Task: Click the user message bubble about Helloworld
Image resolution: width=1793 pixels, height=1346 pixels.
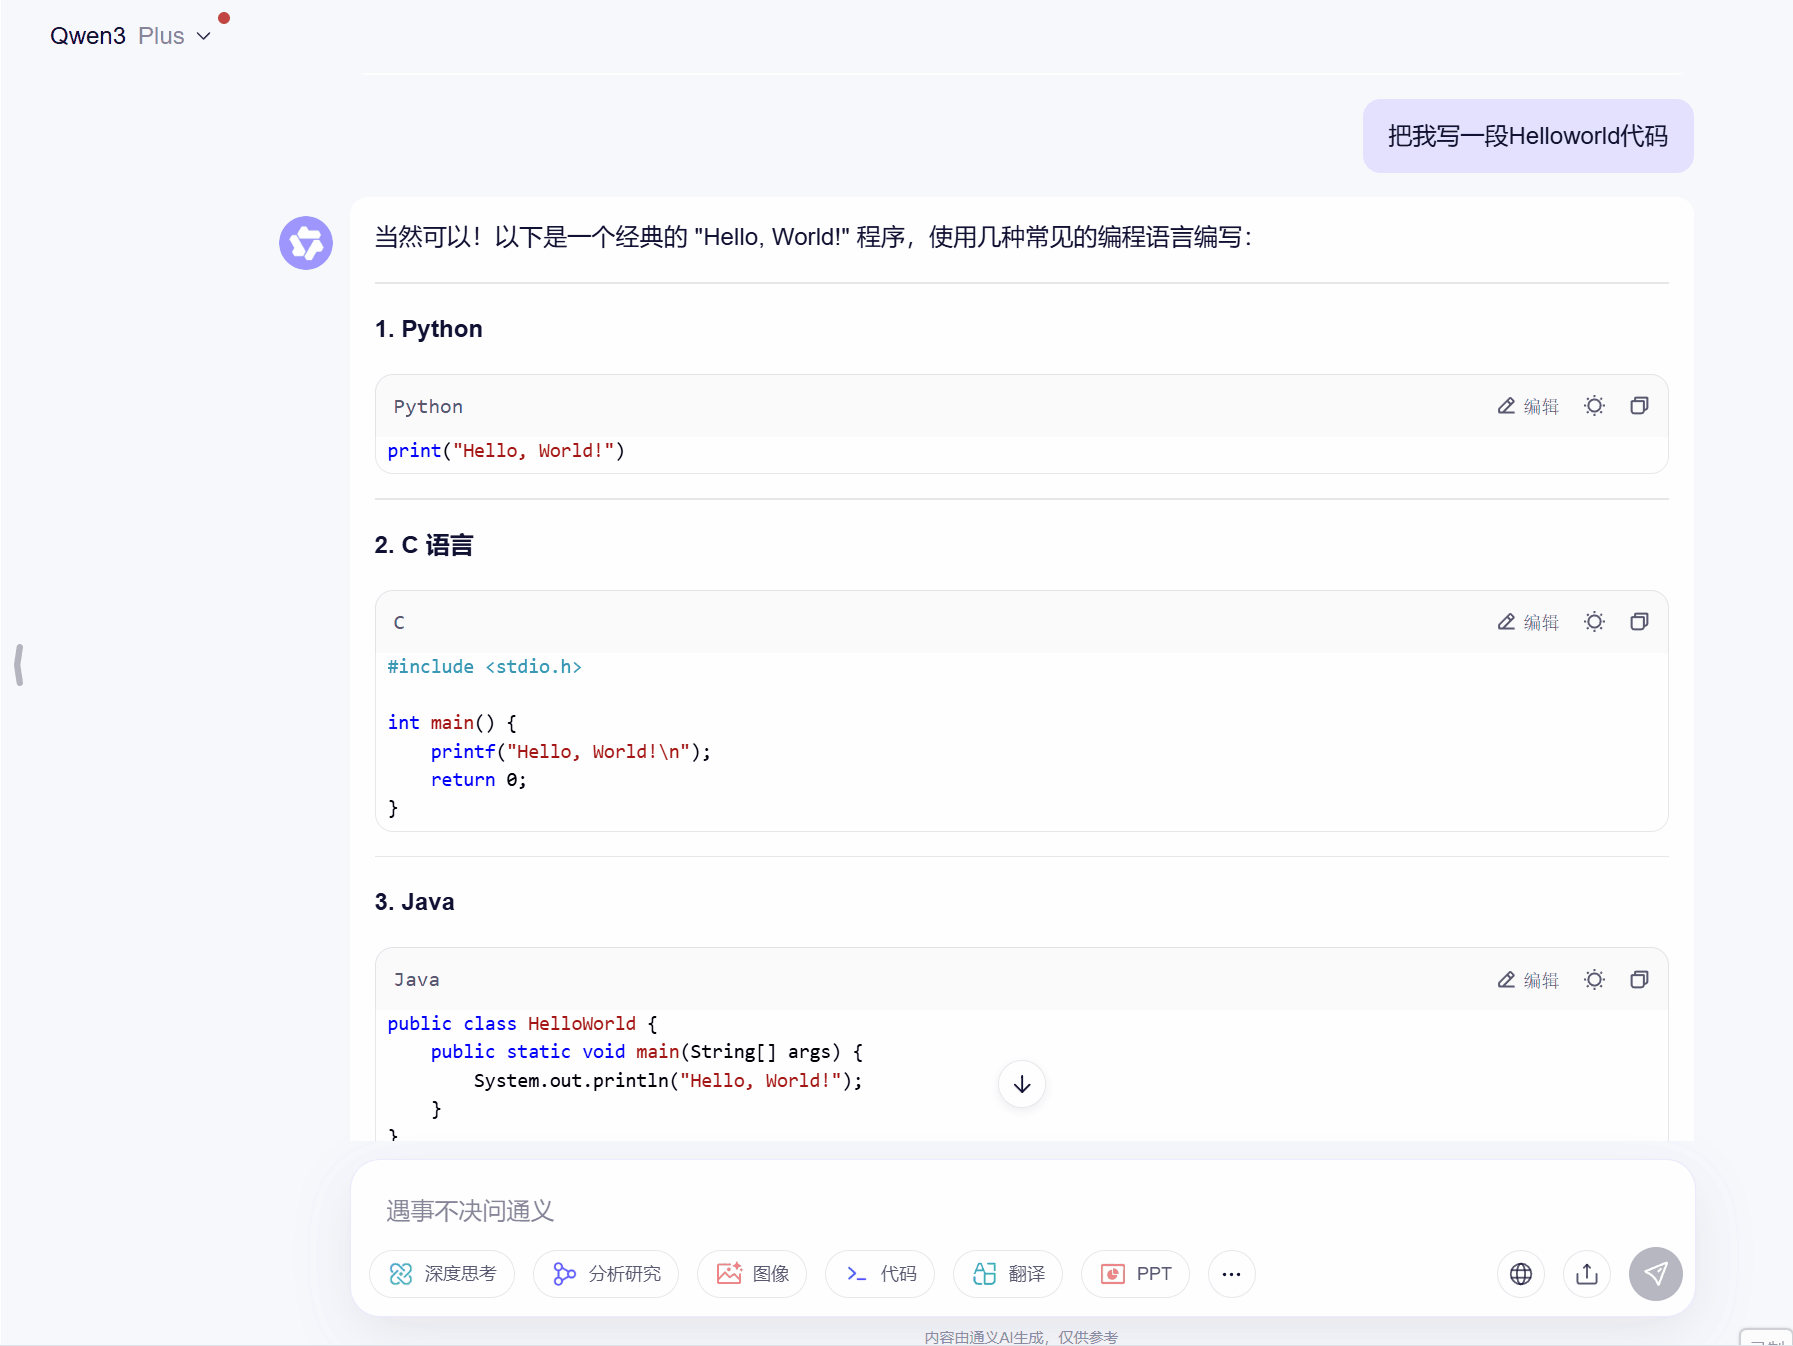Action: click(1528, 136)
